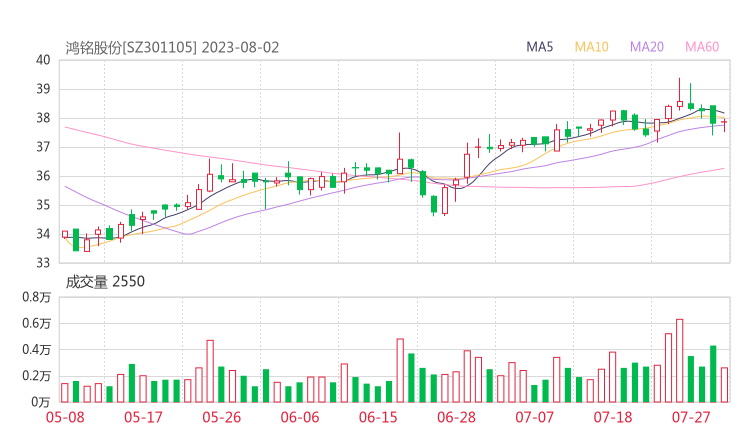The width and height of the screenshot is (740, 440).
Task: Select the 05-26 date tick
Action: pyautogui.click(x=222, y=416)
